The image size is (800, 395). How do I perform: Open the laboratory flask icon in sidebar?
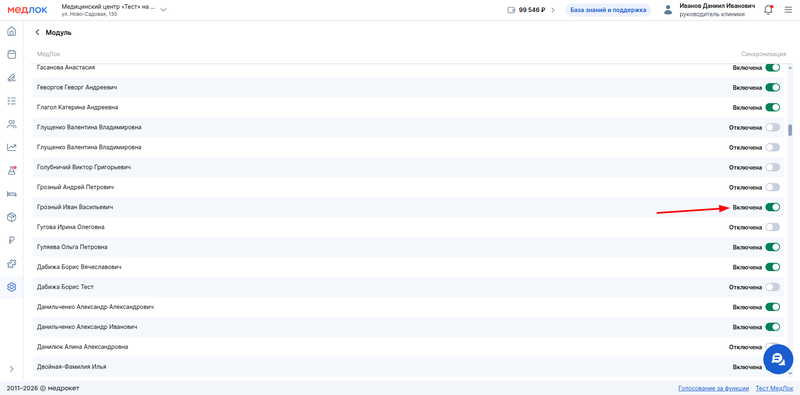(11, 171)
